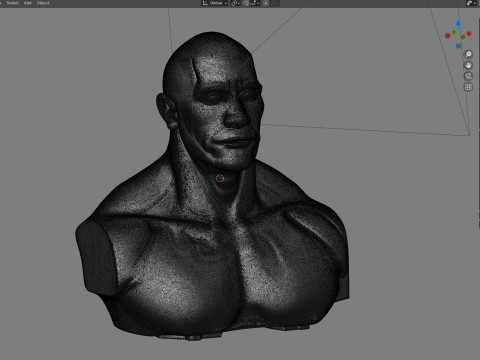Screen dimensions: 480x360
Task: Switch perspective/orthographic with the grid icon
Action: coord(468,87)
